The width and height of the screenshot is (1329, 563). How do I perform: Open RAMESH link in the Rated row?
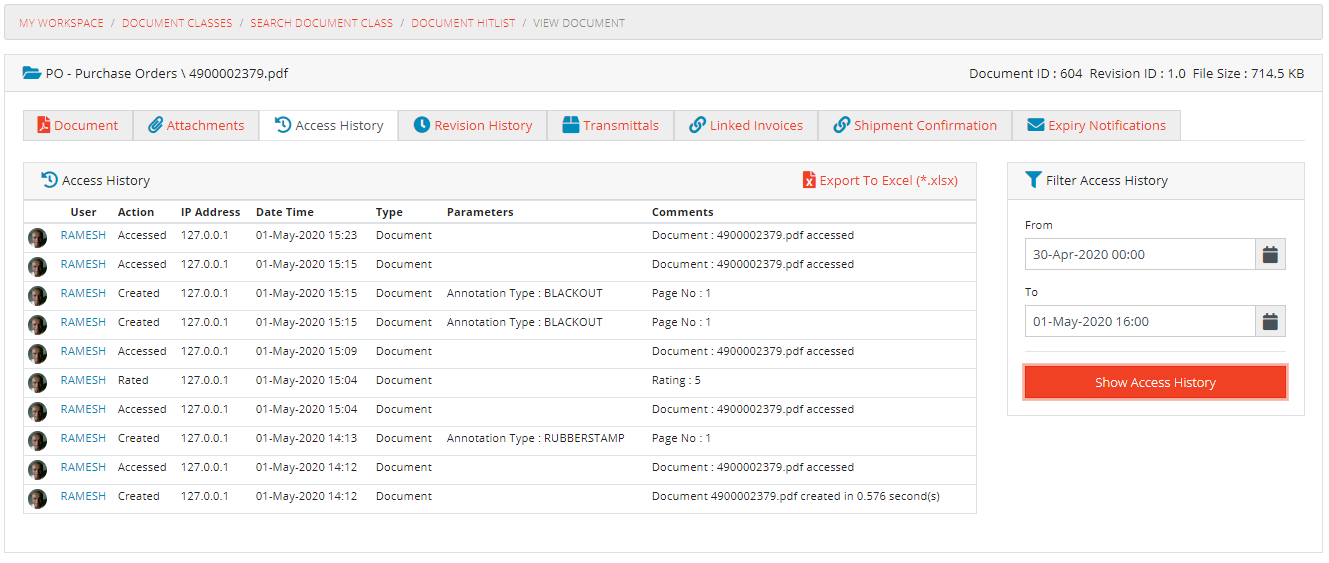point(83,380)
